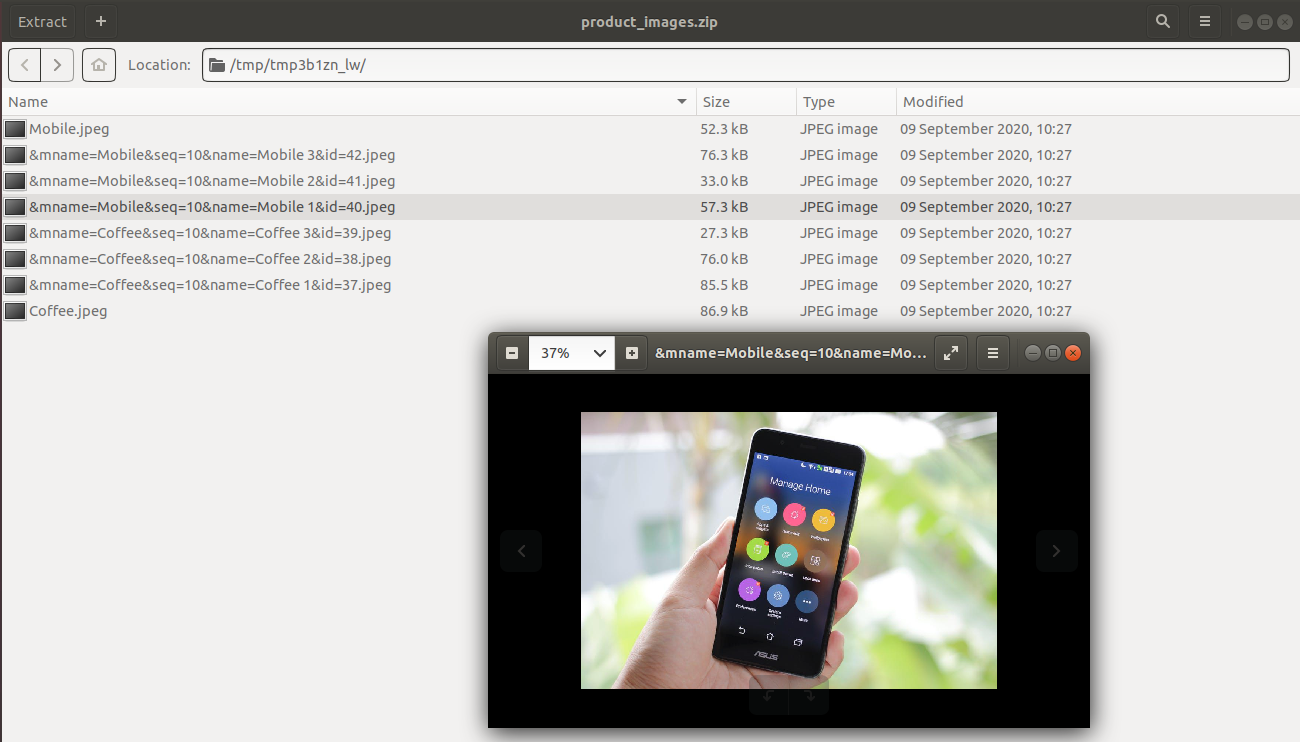
Task: Show next image with the right chevron
Action: [1056, 550]
